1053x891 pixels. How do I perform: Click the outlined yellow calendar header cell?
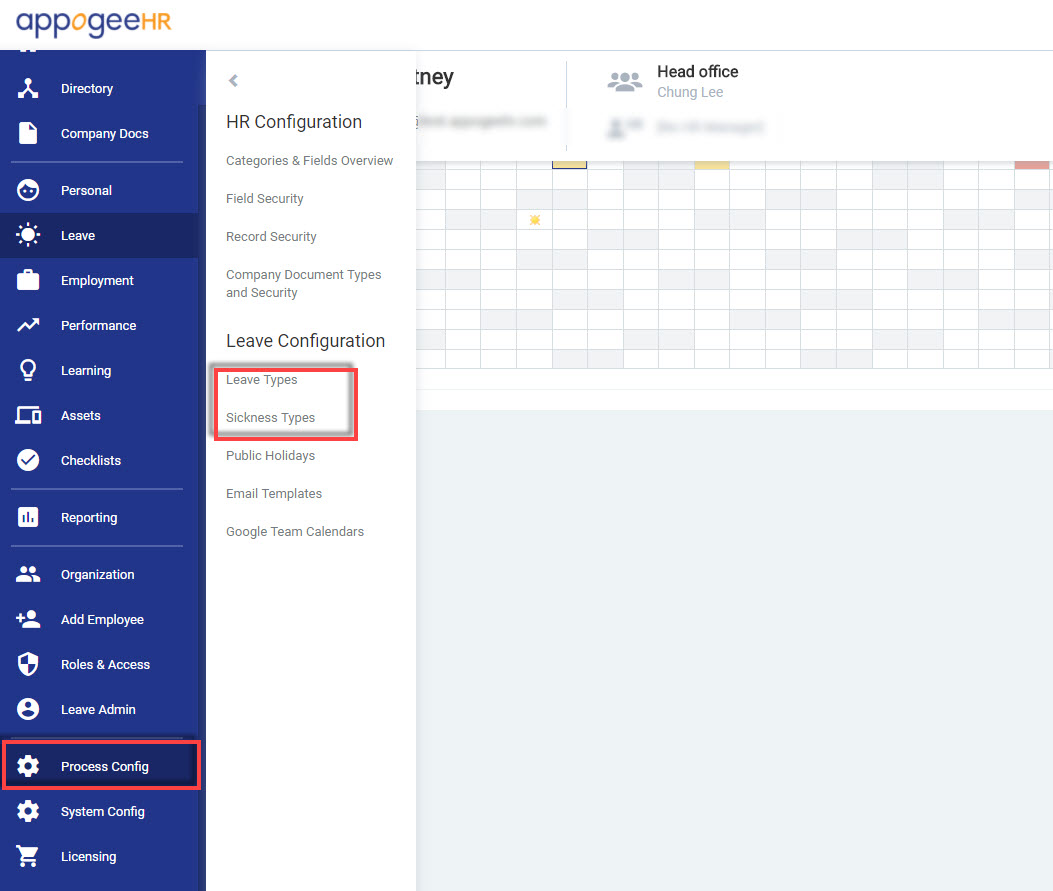[x=569, y=165]
